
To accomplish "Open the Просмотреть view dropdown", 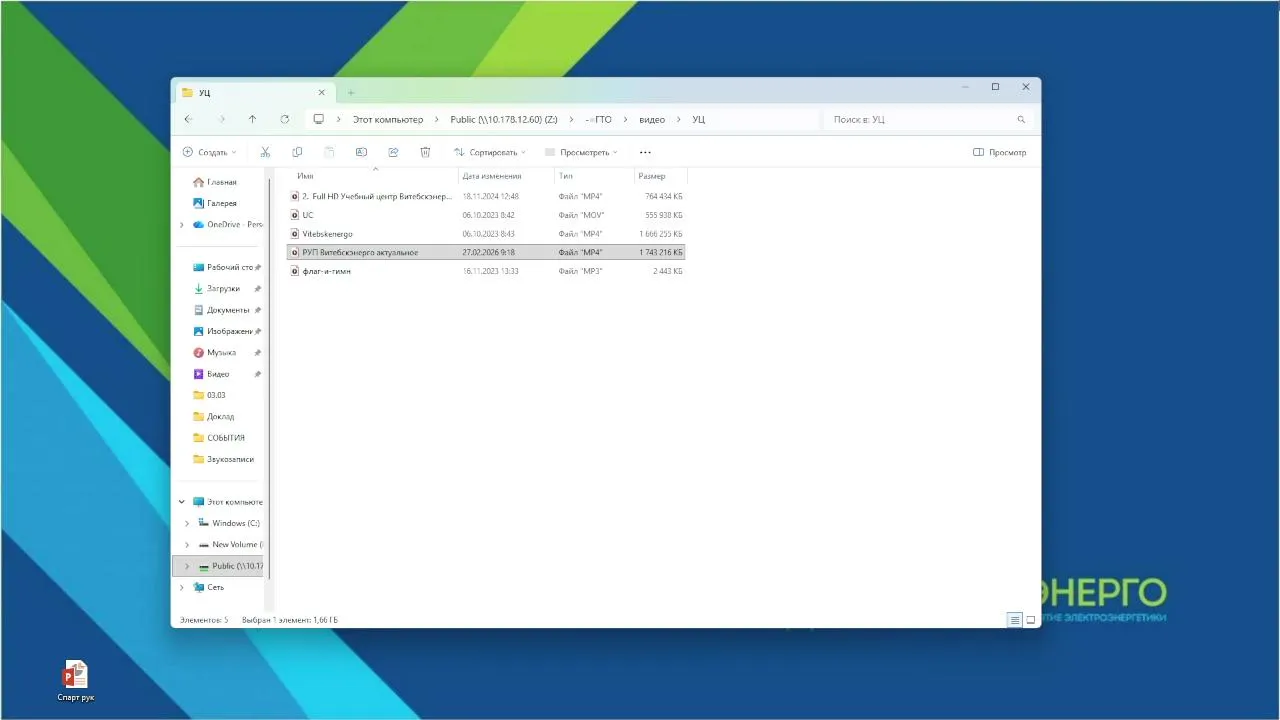I will click(581, 152).
